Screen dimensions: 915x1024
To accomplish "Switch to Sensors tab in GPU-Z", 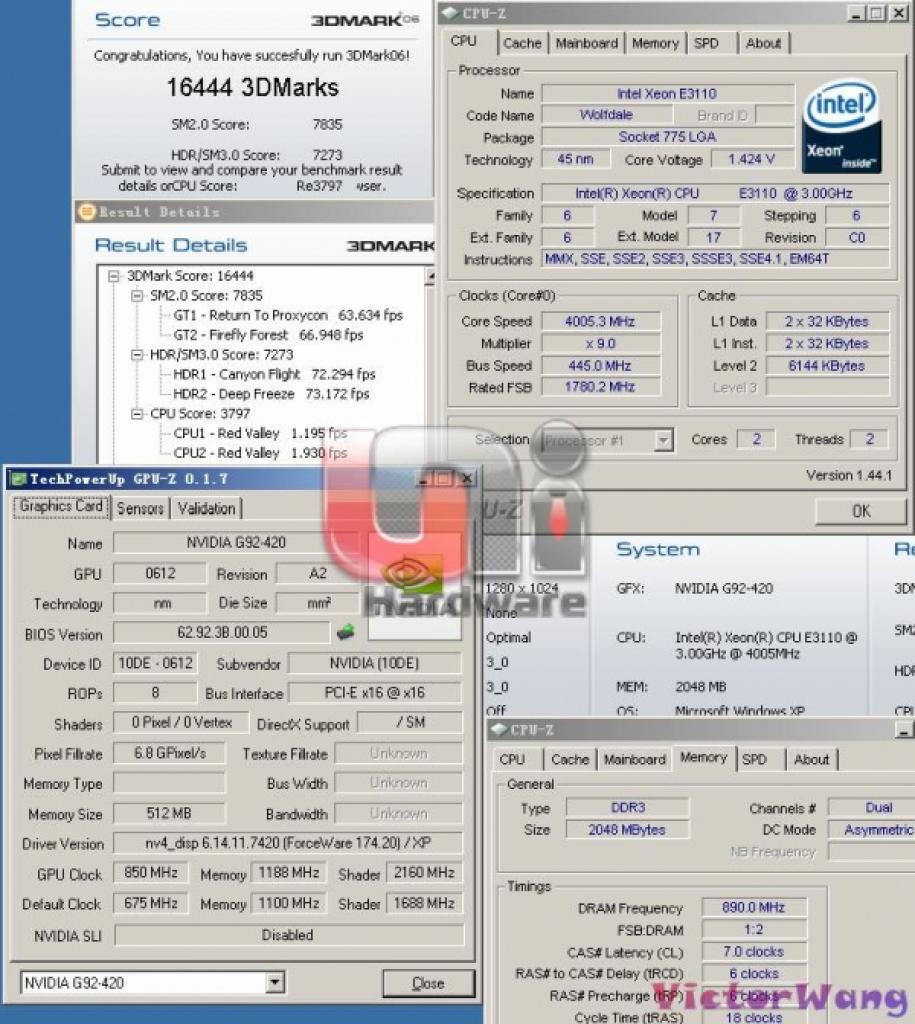I will [140, 508].
